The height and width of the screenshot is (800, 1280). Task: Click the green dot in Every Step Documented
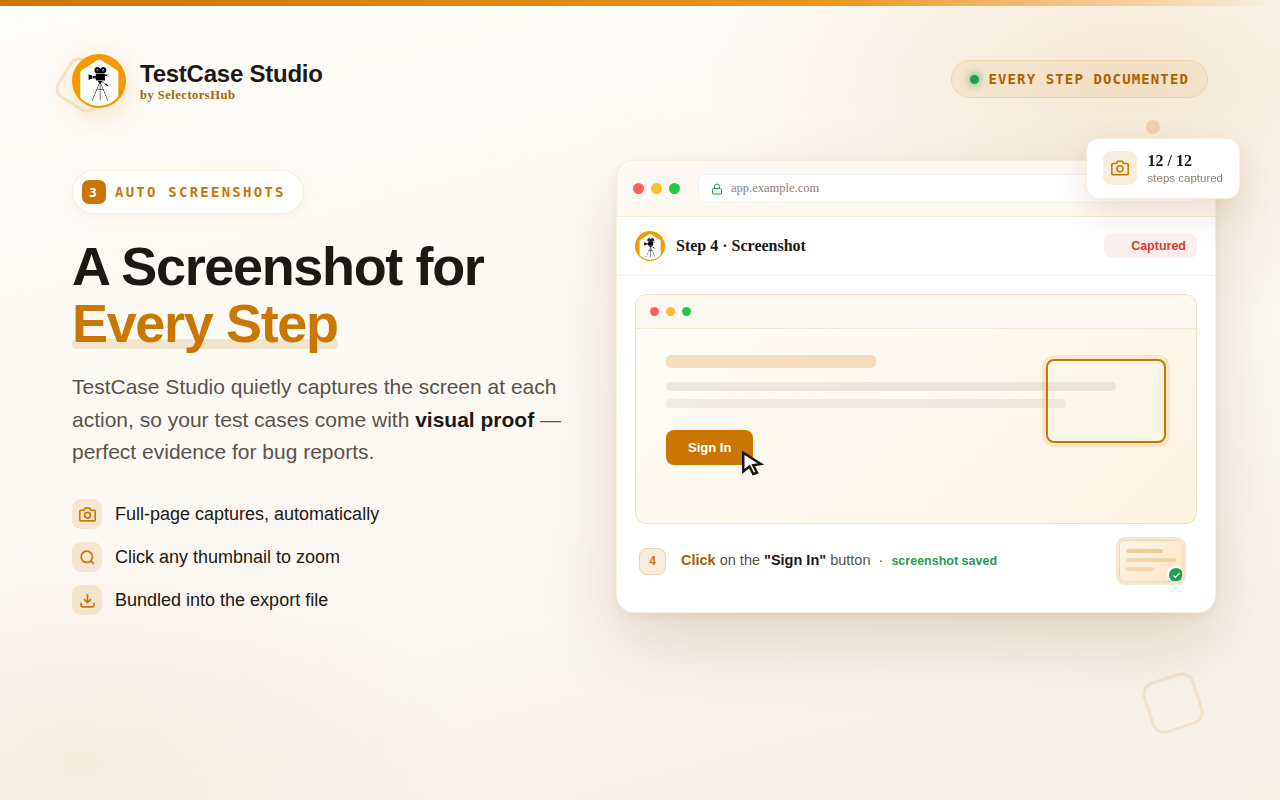point(974,79)
